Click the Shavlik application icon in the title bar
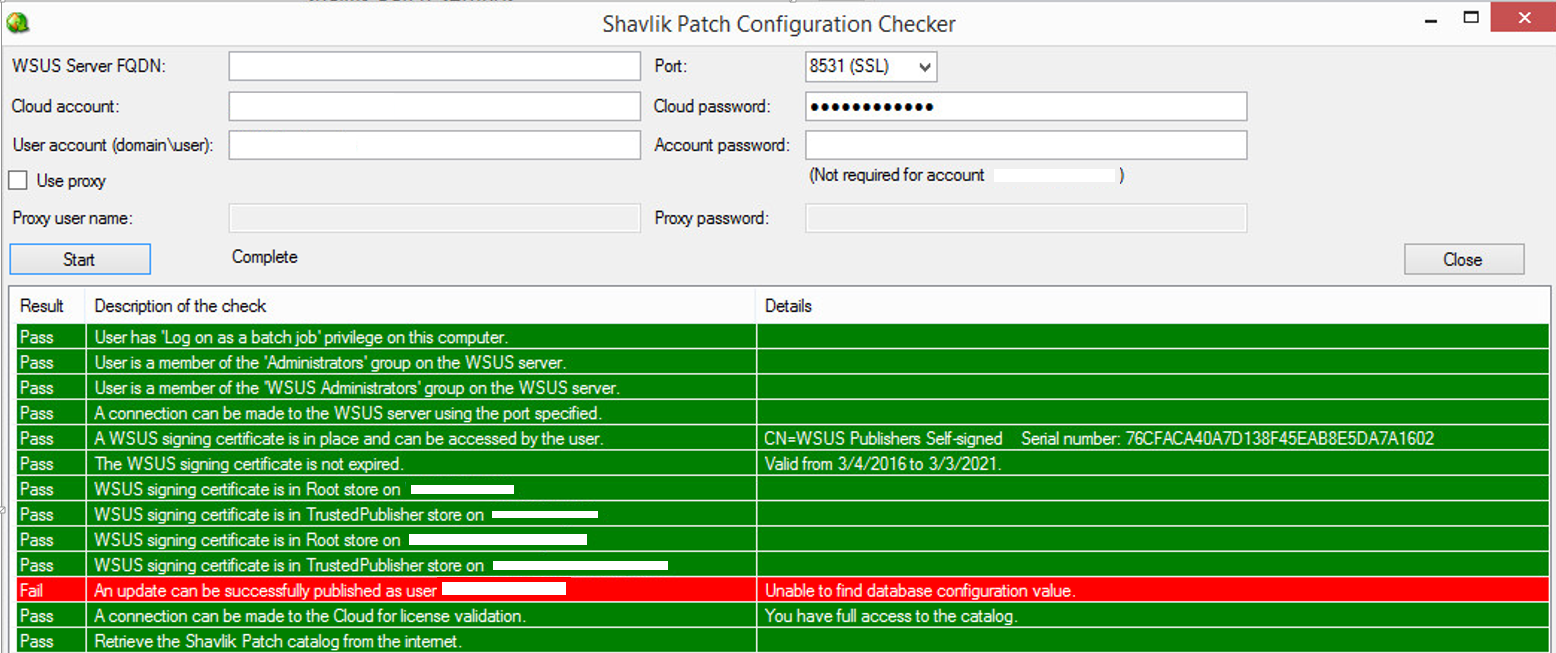 coord(18,20)
